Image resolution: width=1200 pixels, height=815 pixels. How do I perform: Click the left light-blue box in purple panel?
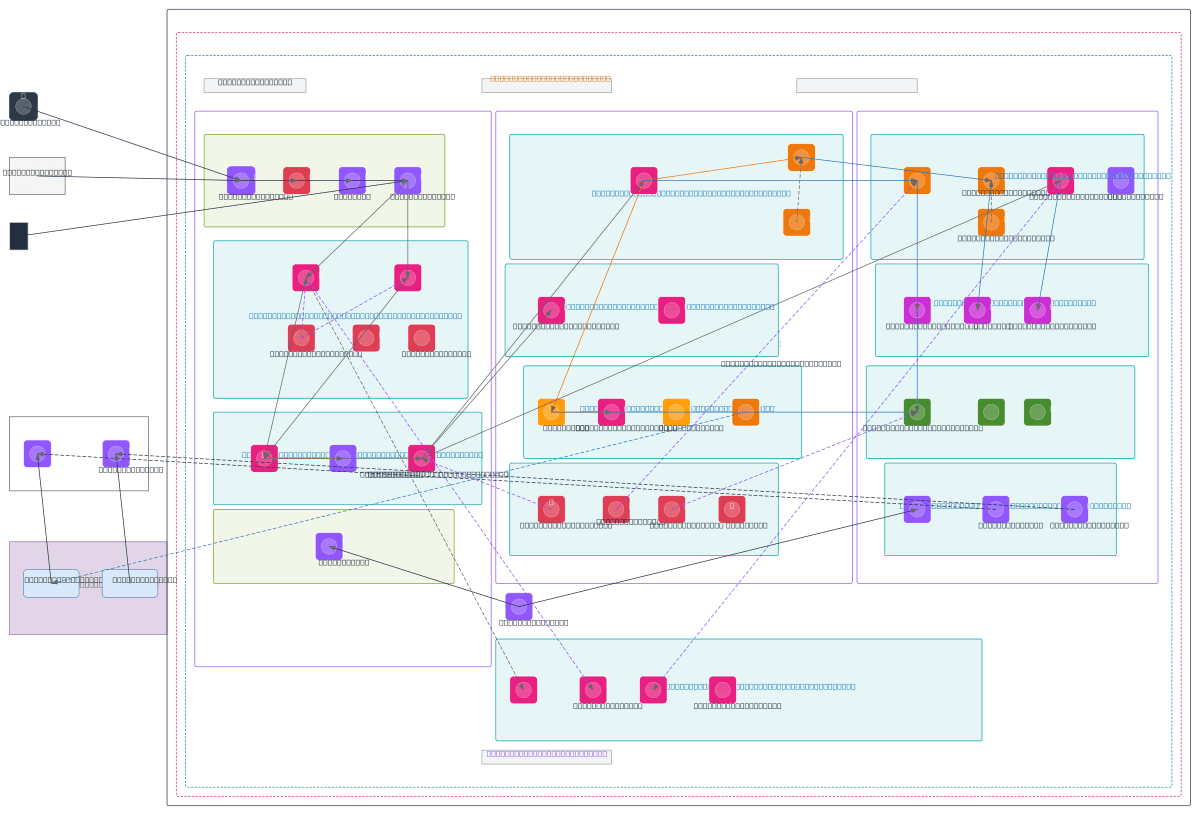[x=51, y=583]
